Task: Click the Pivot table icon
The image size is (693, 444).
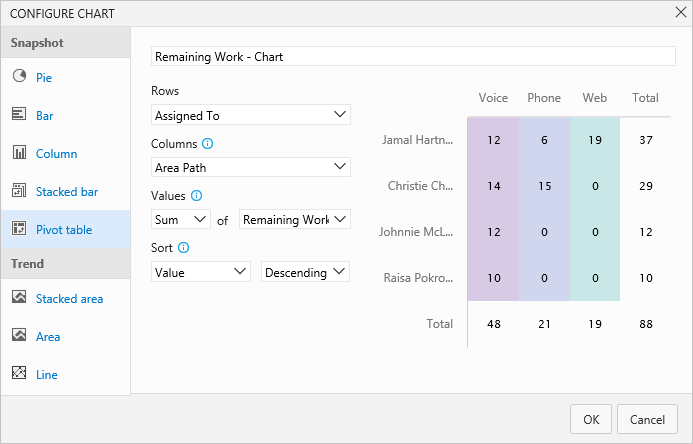Action: coord(19,229)
